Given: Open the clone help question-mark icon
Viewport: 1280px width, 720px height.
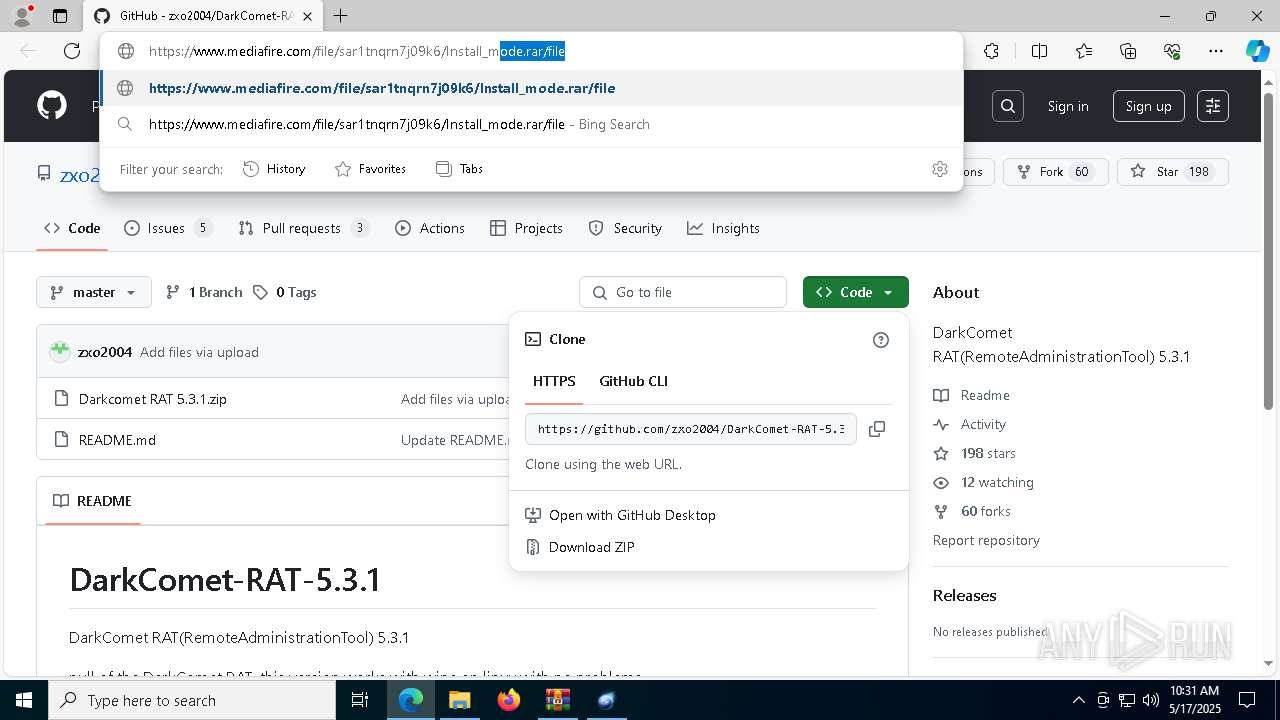Looking at the screenshot, I should pos(881,340).
